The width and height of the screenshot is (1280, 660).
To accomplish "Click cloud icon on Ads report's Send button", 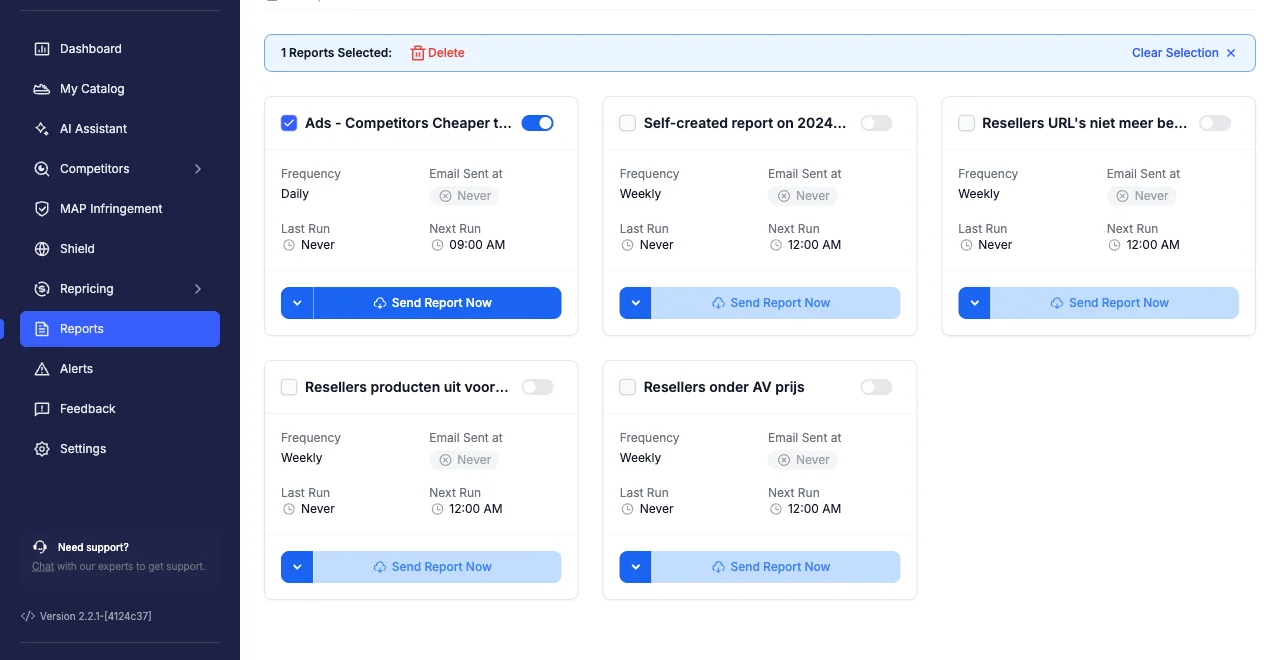I will click(380, 303).
